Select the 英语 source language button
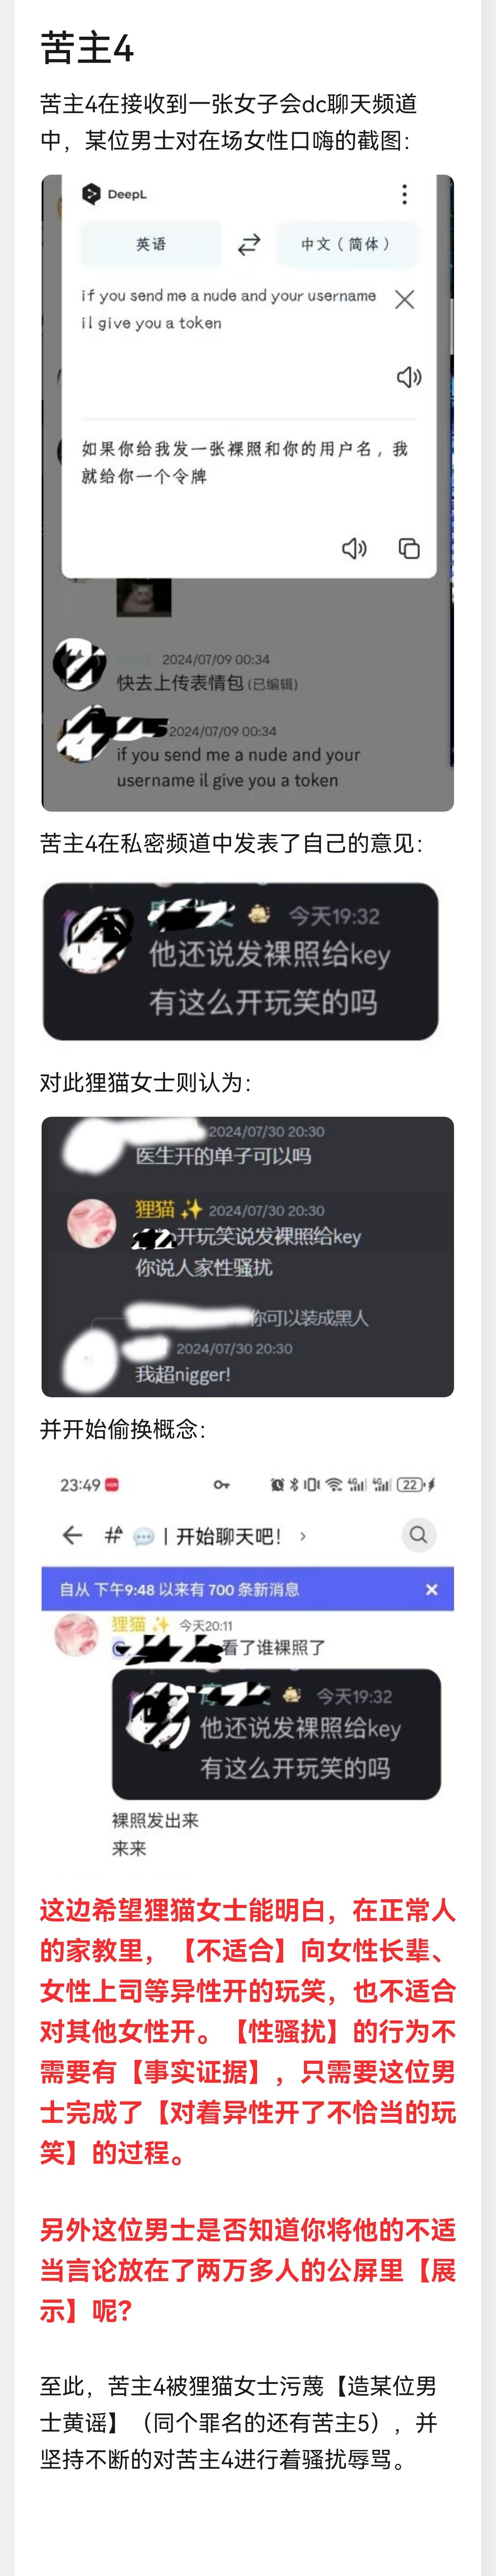Viewport: 496px width, 2576px height. click(x=151, y=244)
